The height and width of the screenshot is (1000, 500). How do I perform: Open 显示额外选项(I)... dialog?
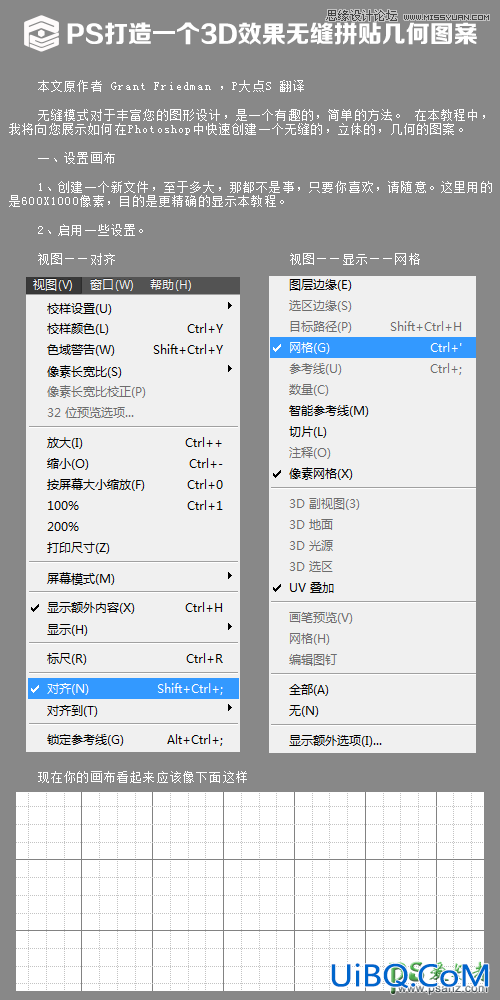[x=373, y=740]
